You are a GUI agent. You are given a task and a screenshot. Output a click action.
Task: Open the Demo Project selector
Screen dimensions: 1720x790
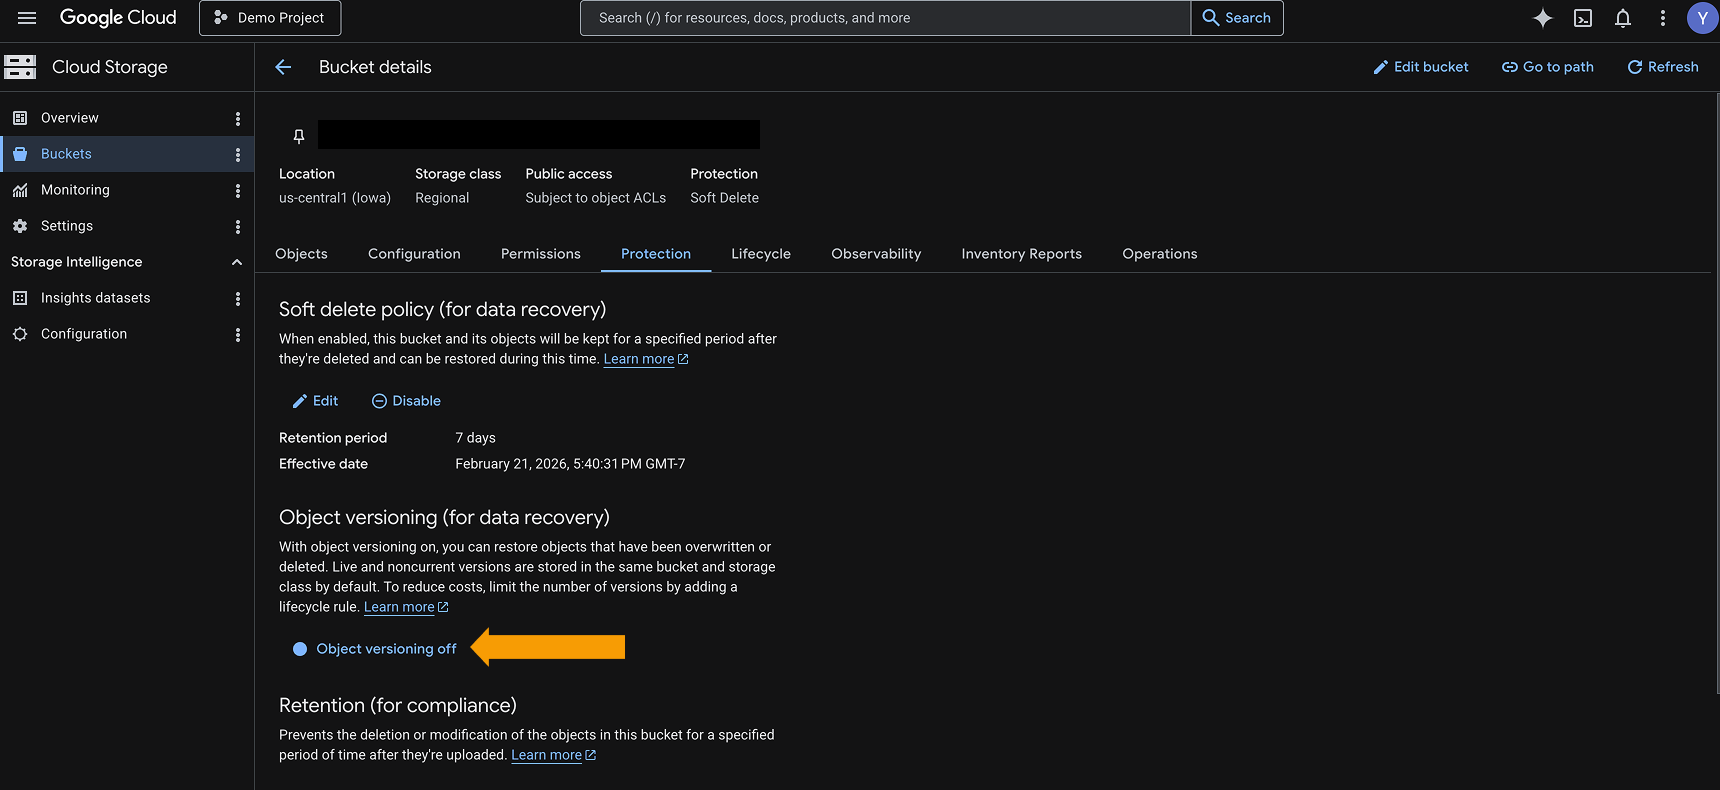point(270,18)
